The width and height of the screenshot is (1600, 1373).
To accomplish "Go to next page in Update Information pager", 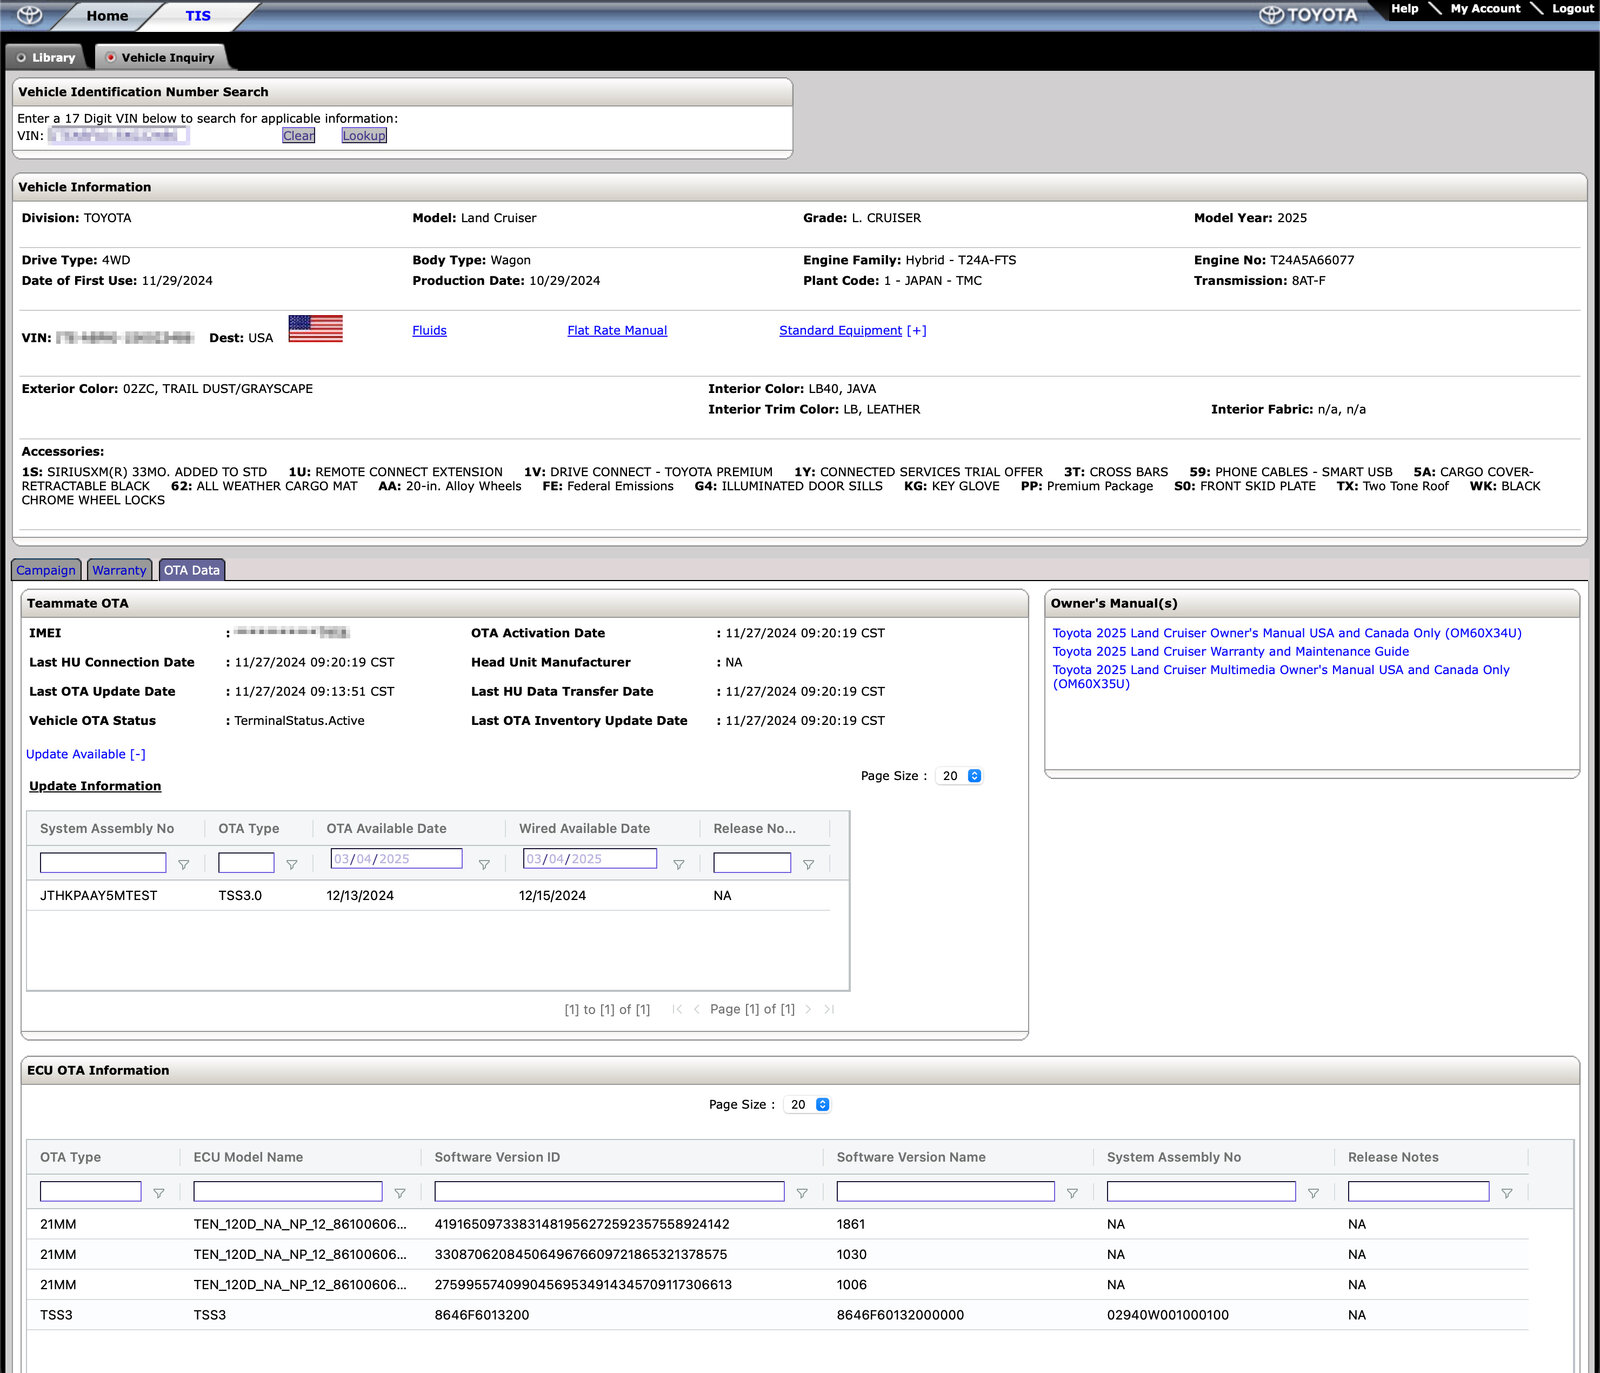I will click(x=808, y=1010).
